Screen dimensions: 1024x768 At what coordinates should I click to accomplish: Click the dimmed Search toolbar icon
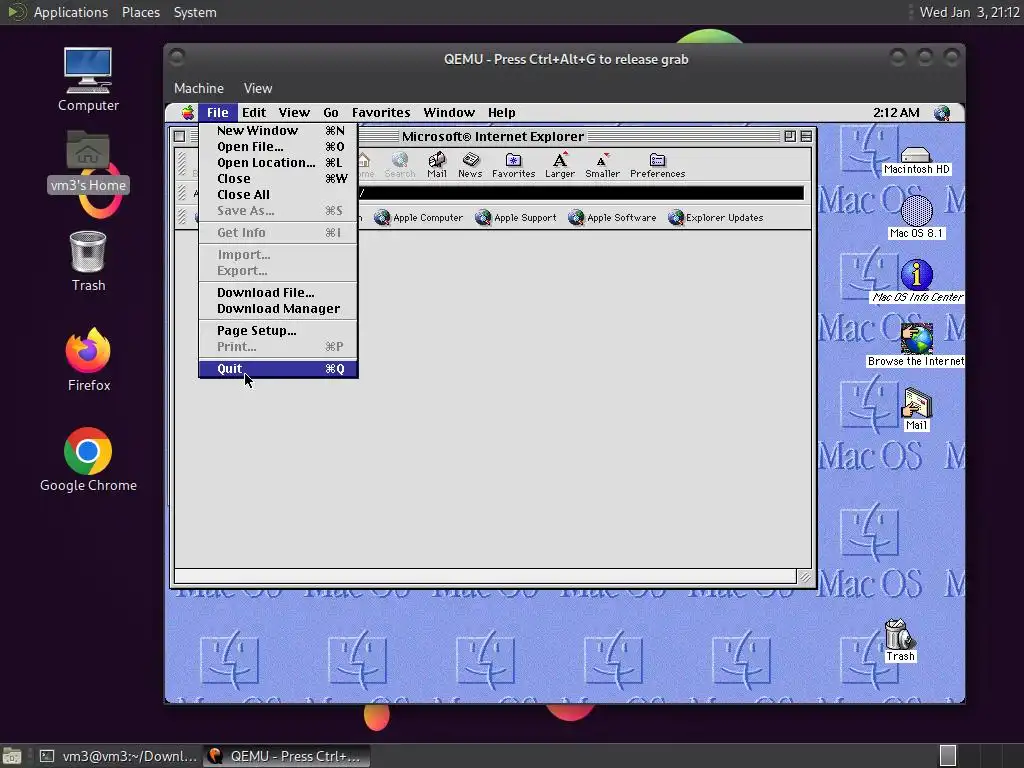coord(400,165)
